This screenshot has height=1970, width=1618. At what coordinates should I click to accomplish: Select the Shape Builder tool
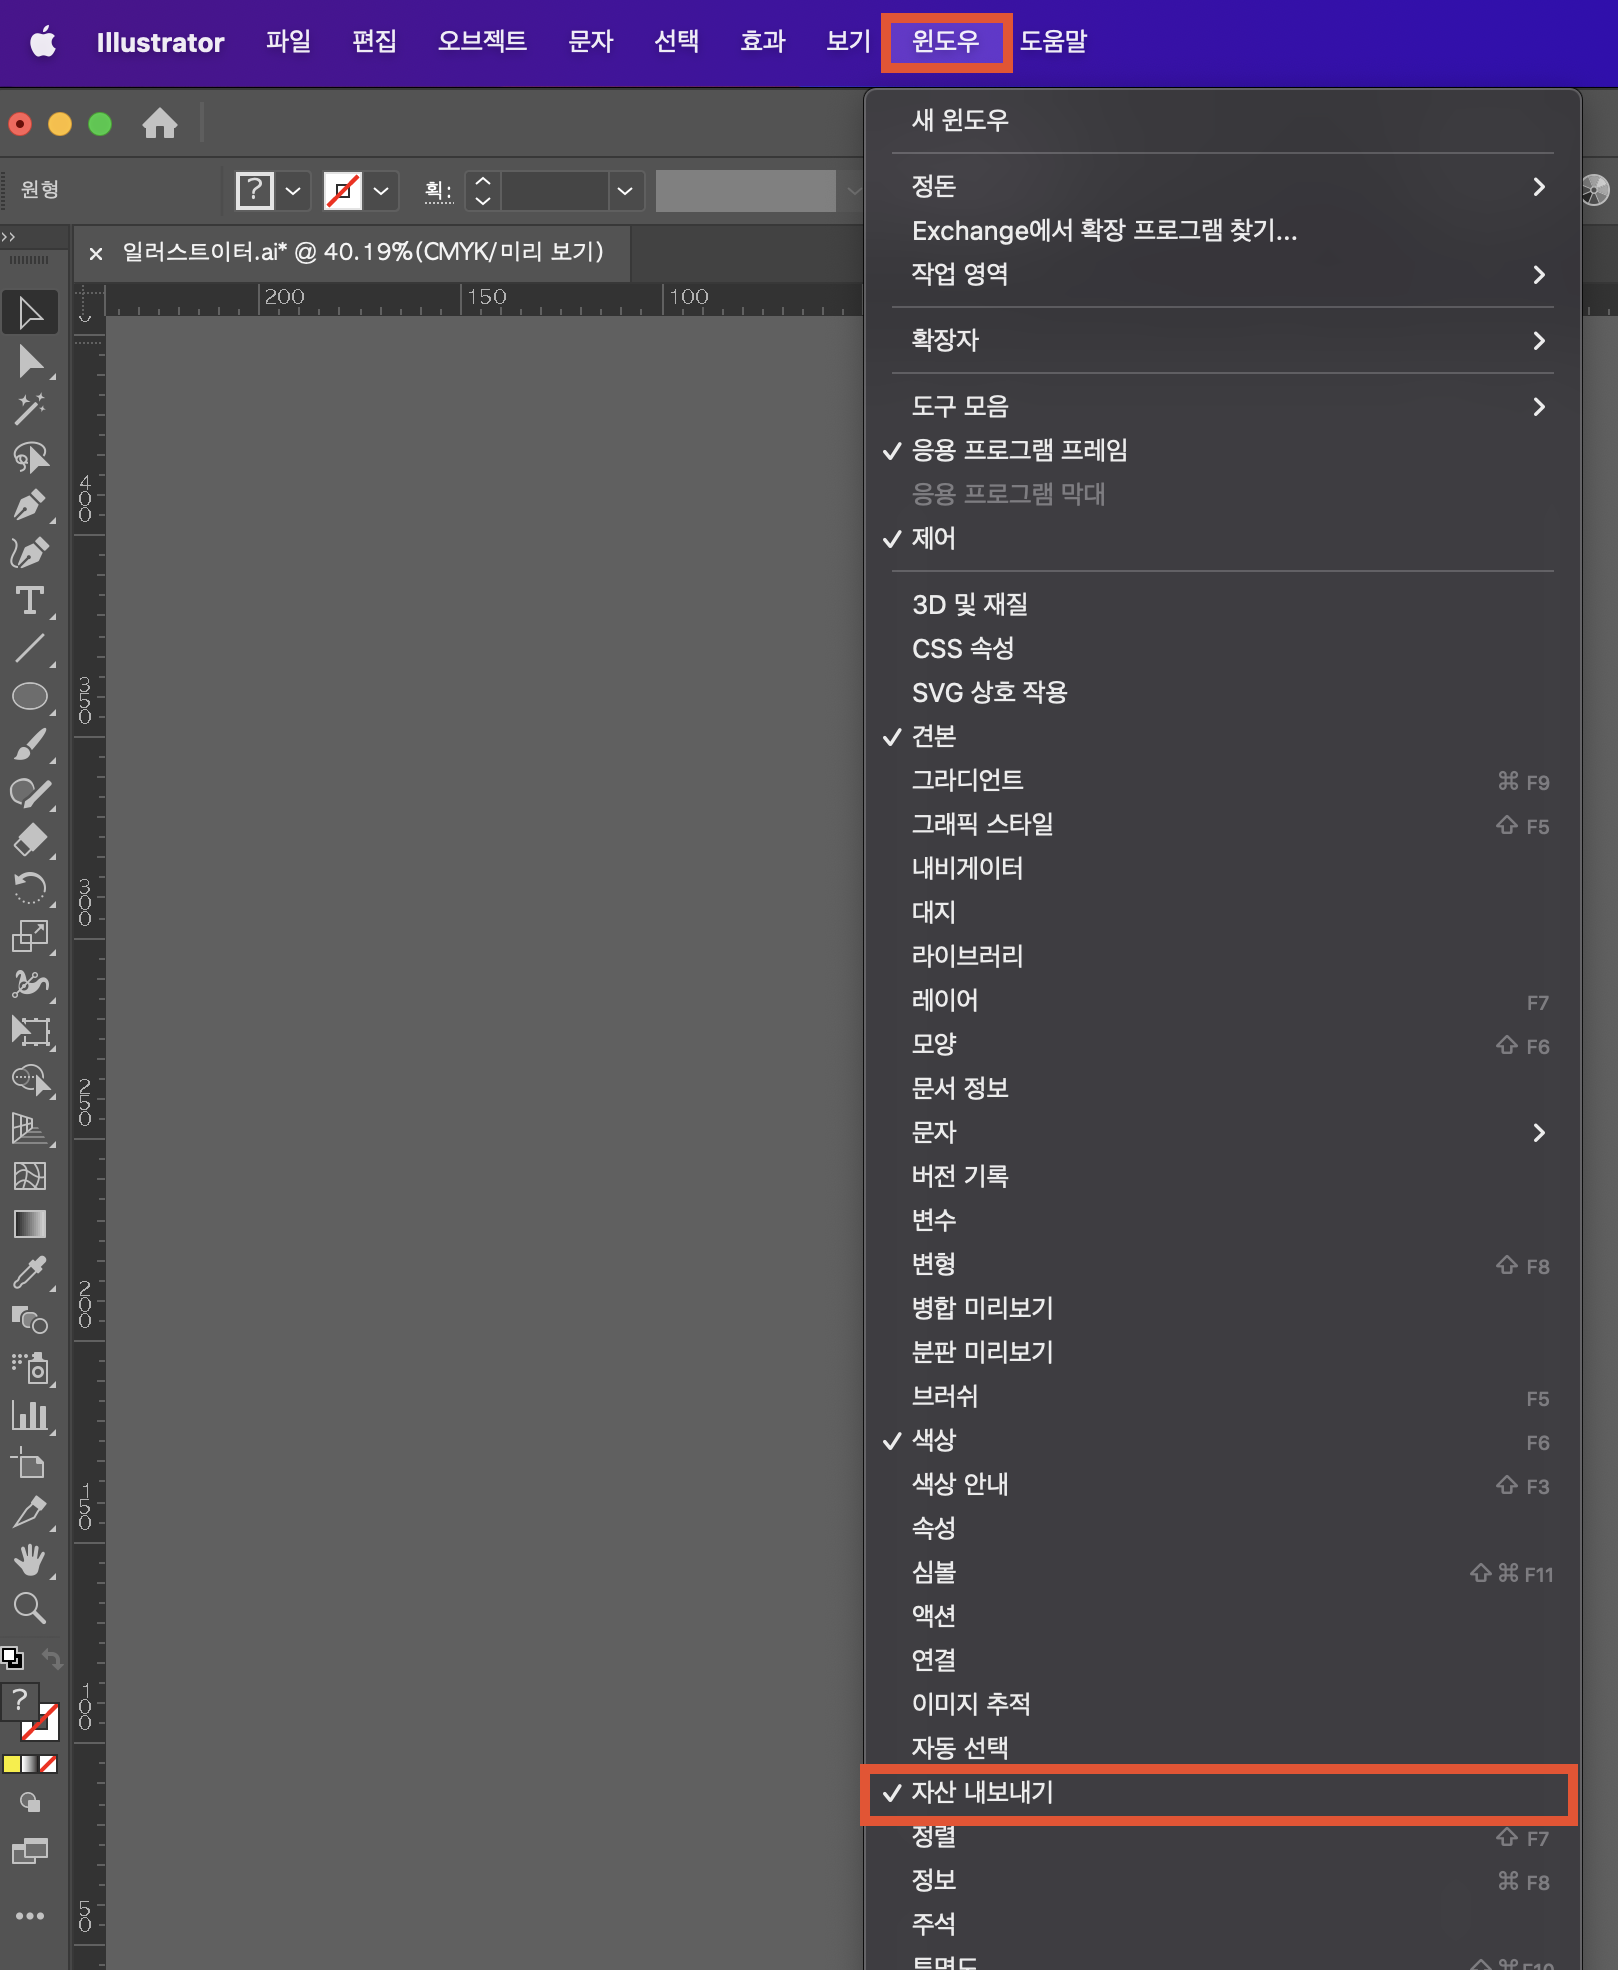tap(30, 1080)
